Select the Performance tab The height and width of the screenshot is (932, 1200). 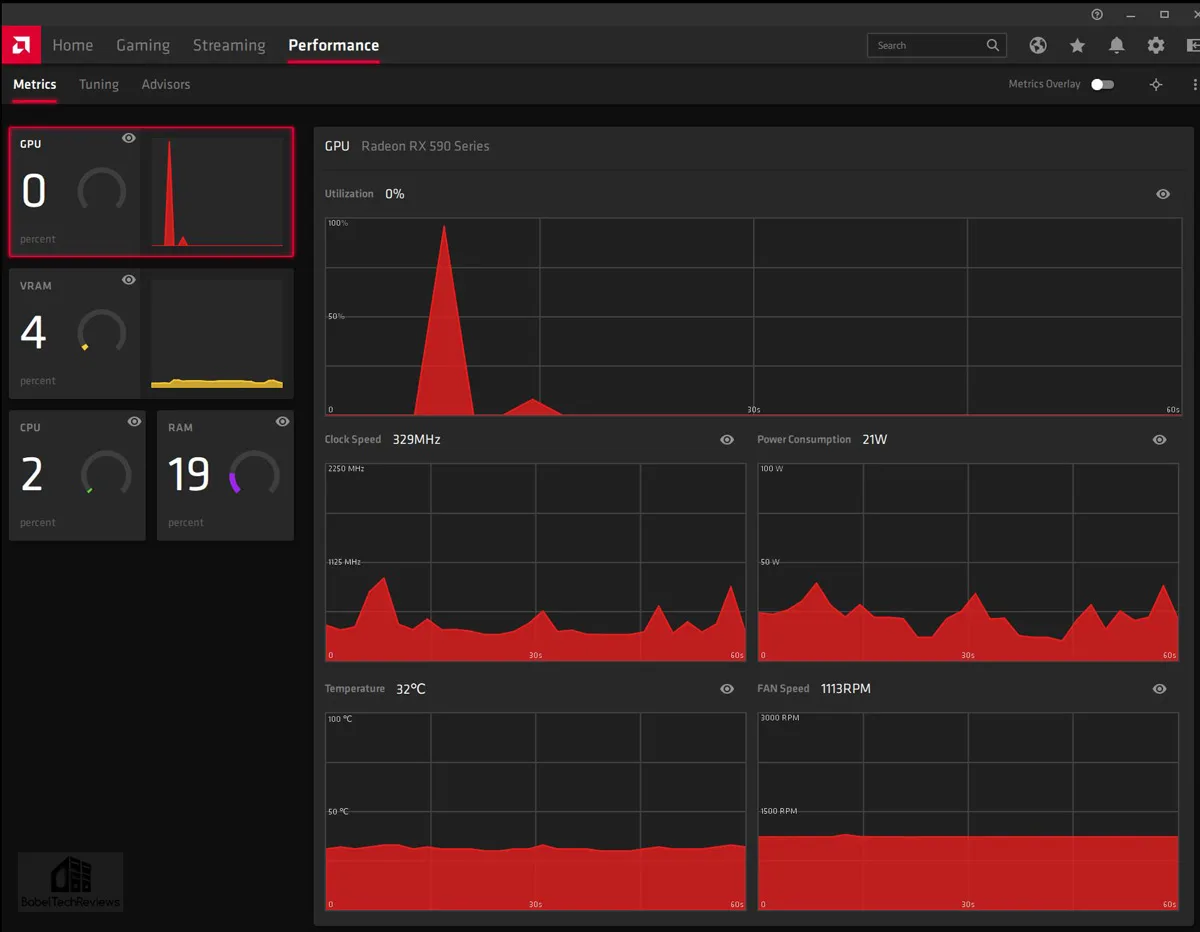tap(333, 45)
